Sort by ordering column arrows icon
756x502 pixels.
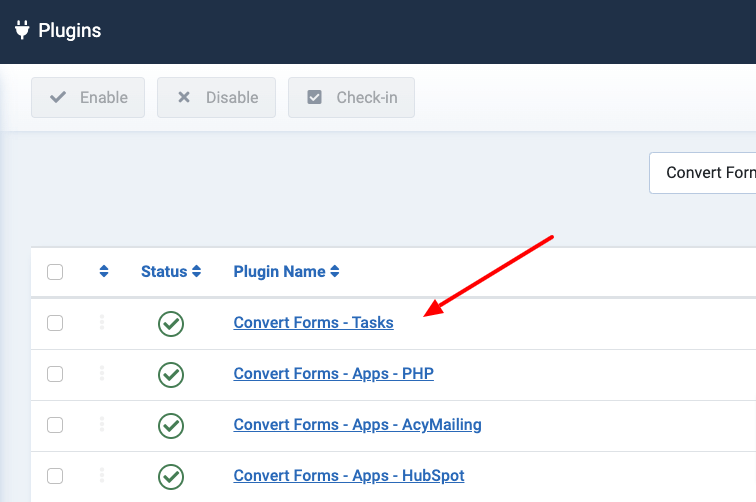pyautogui.click(x=104, y=271)
